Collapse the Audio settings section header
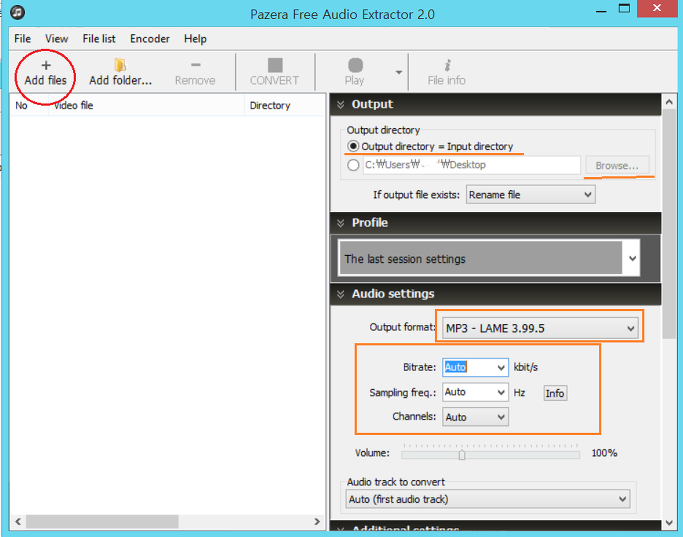 point(496,294)
